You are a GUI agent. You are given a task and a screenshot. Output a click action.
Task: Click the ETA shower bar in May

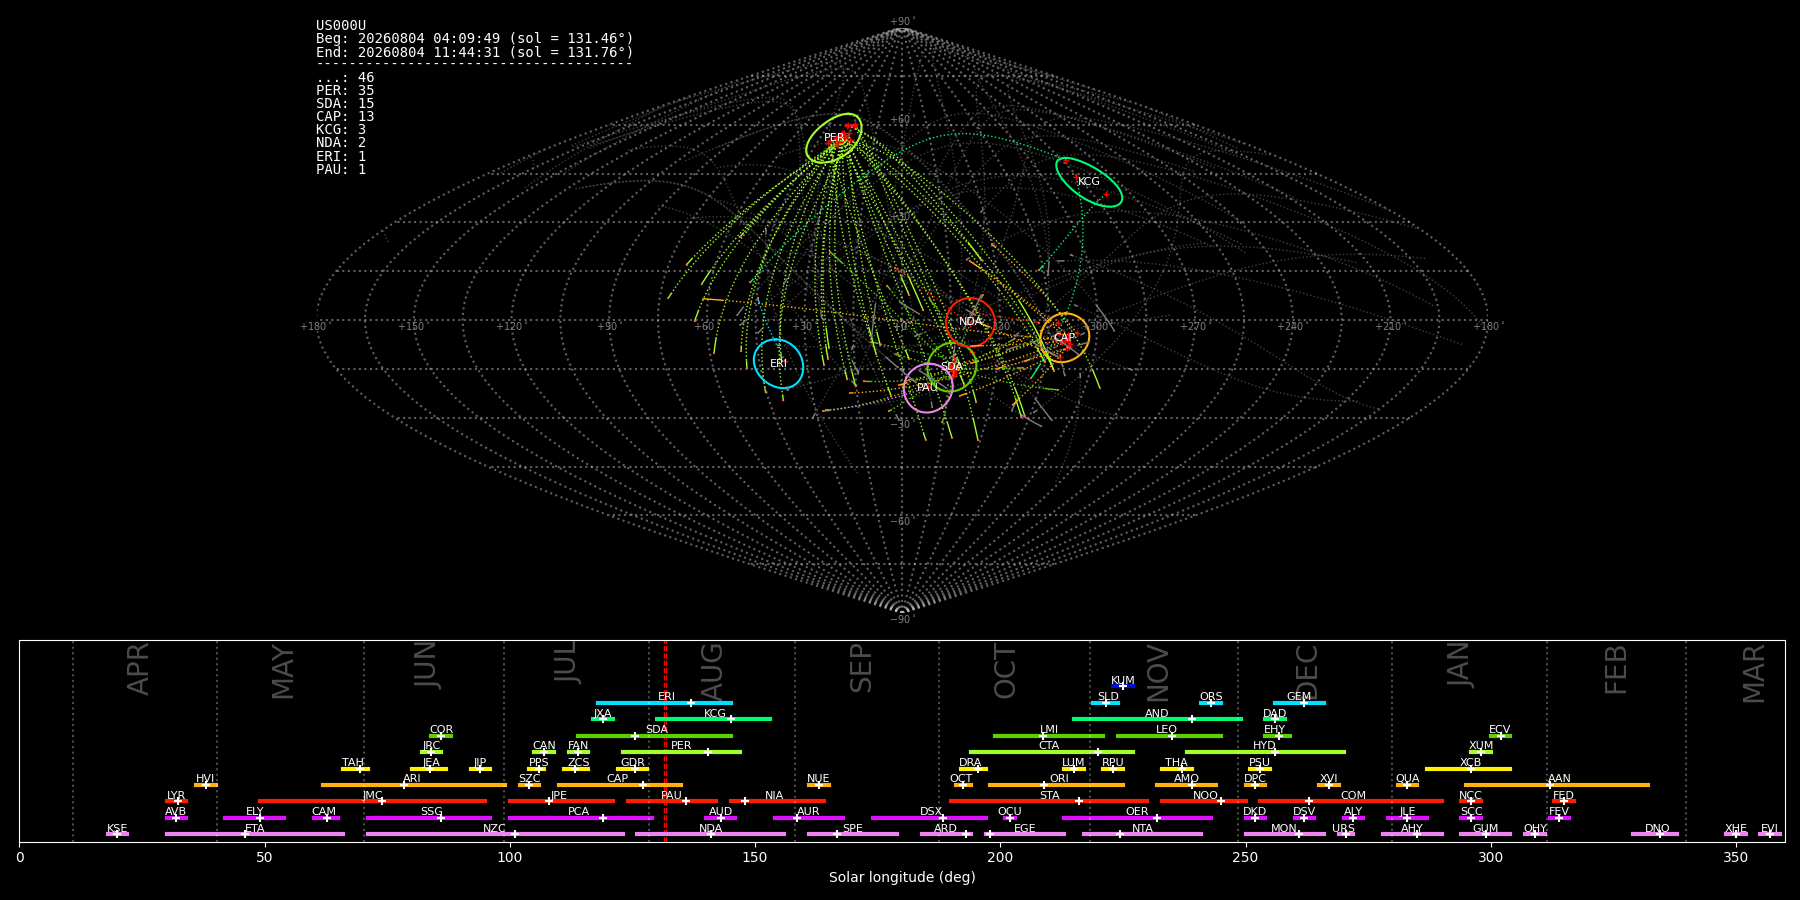click(255, 834)
